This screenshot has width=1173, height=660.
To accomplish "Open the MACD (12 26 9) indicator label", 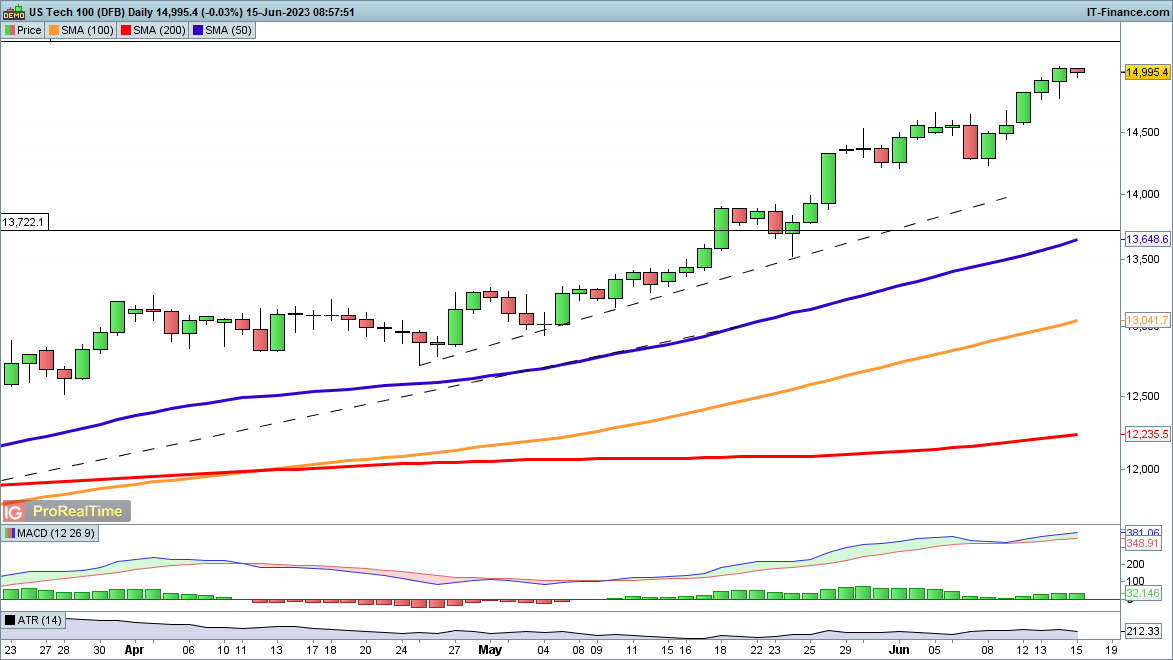I will (x=49, y=534).
